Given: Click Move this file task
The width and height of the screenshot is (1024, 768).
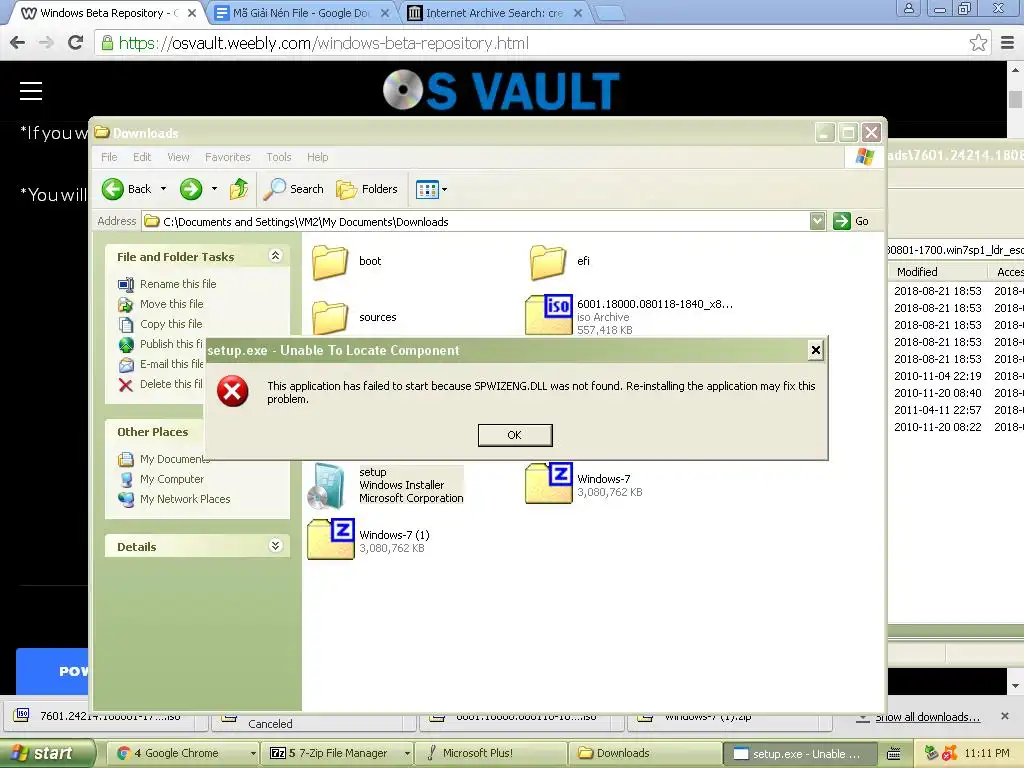Looking at the screenshot, I should tap(172, 304).
